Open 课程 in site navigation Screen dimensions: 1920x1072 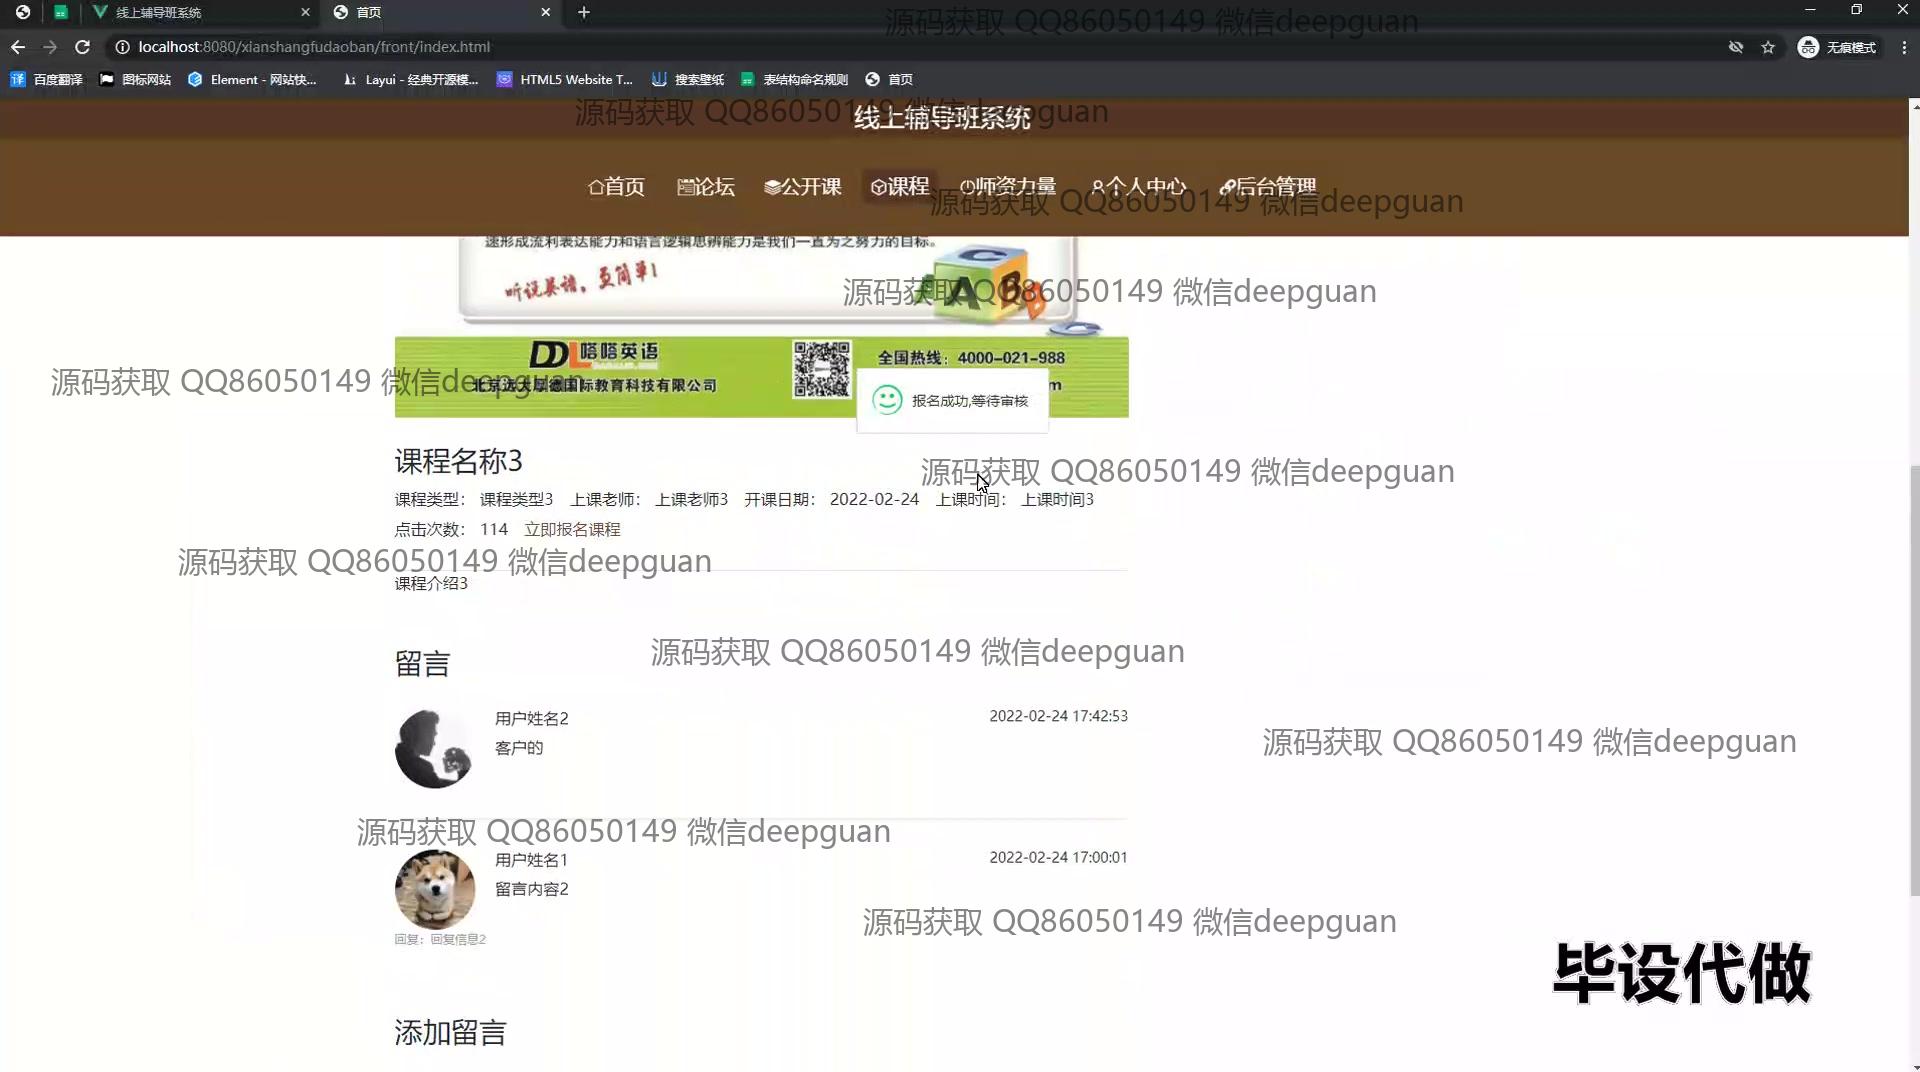tap(900, 187)
